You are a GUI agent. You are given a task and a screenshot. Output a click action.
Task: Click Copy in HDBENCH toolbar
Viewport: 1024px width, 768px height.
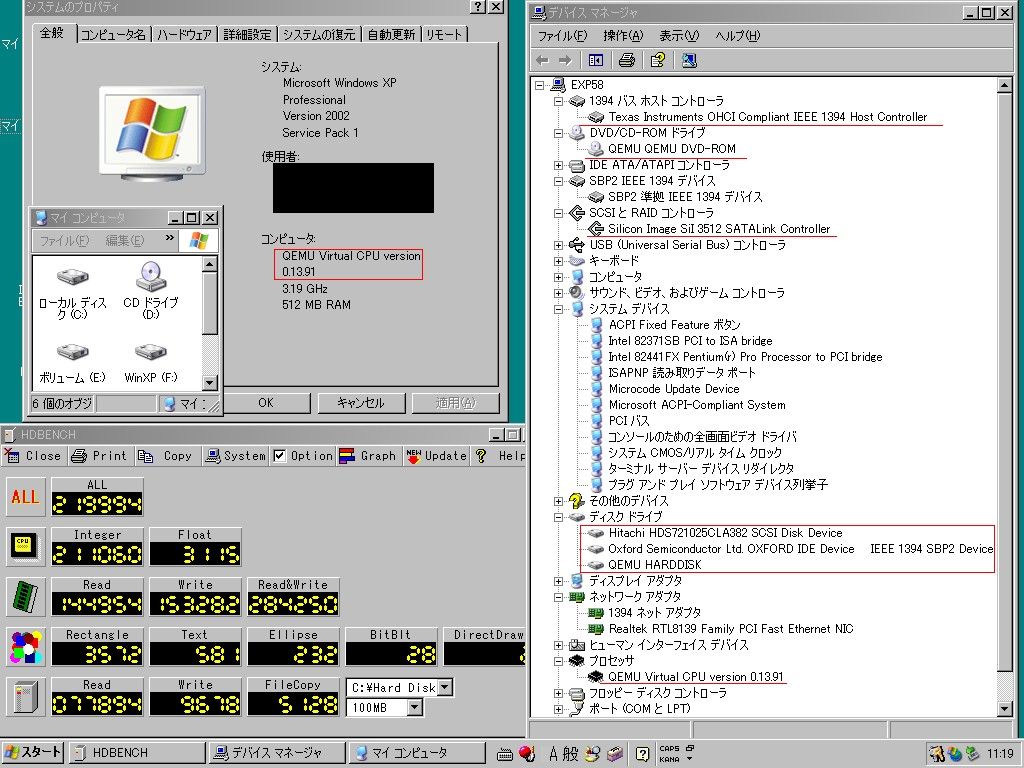(x=166, y=456)
